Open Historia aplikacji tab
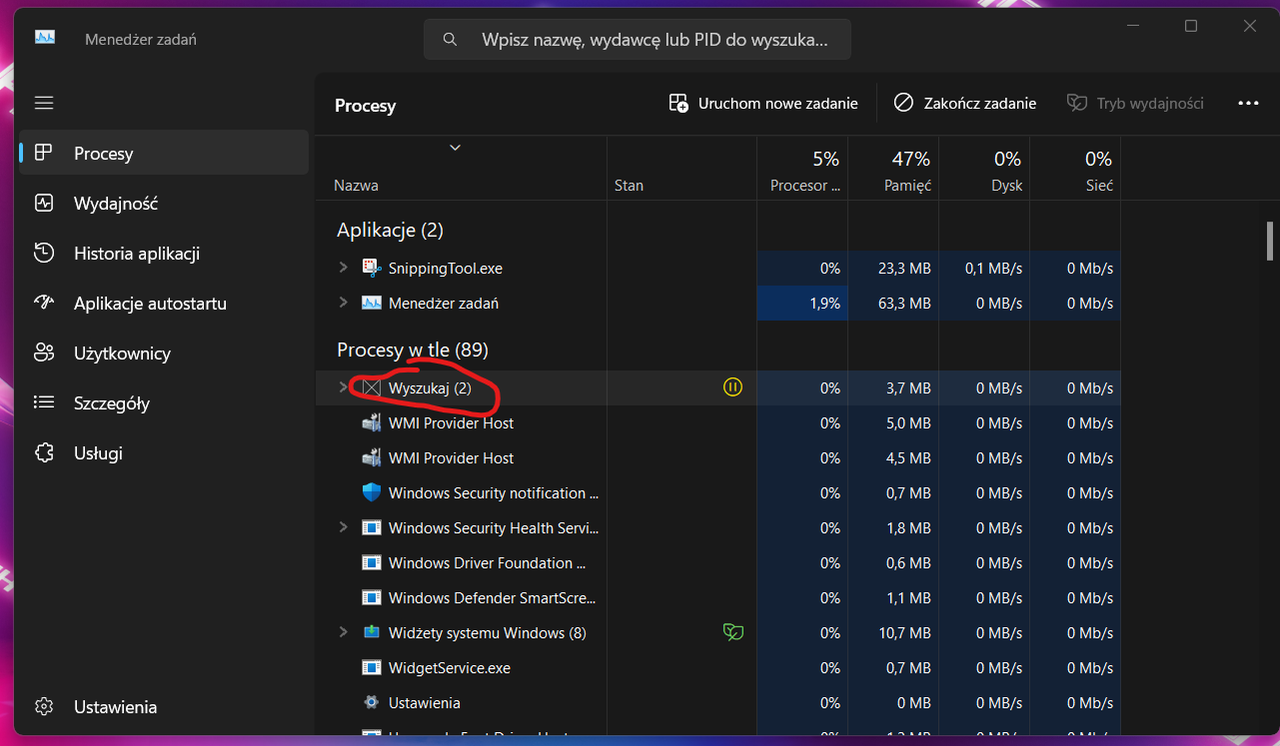1280x746 pixels. click(164, 253)
